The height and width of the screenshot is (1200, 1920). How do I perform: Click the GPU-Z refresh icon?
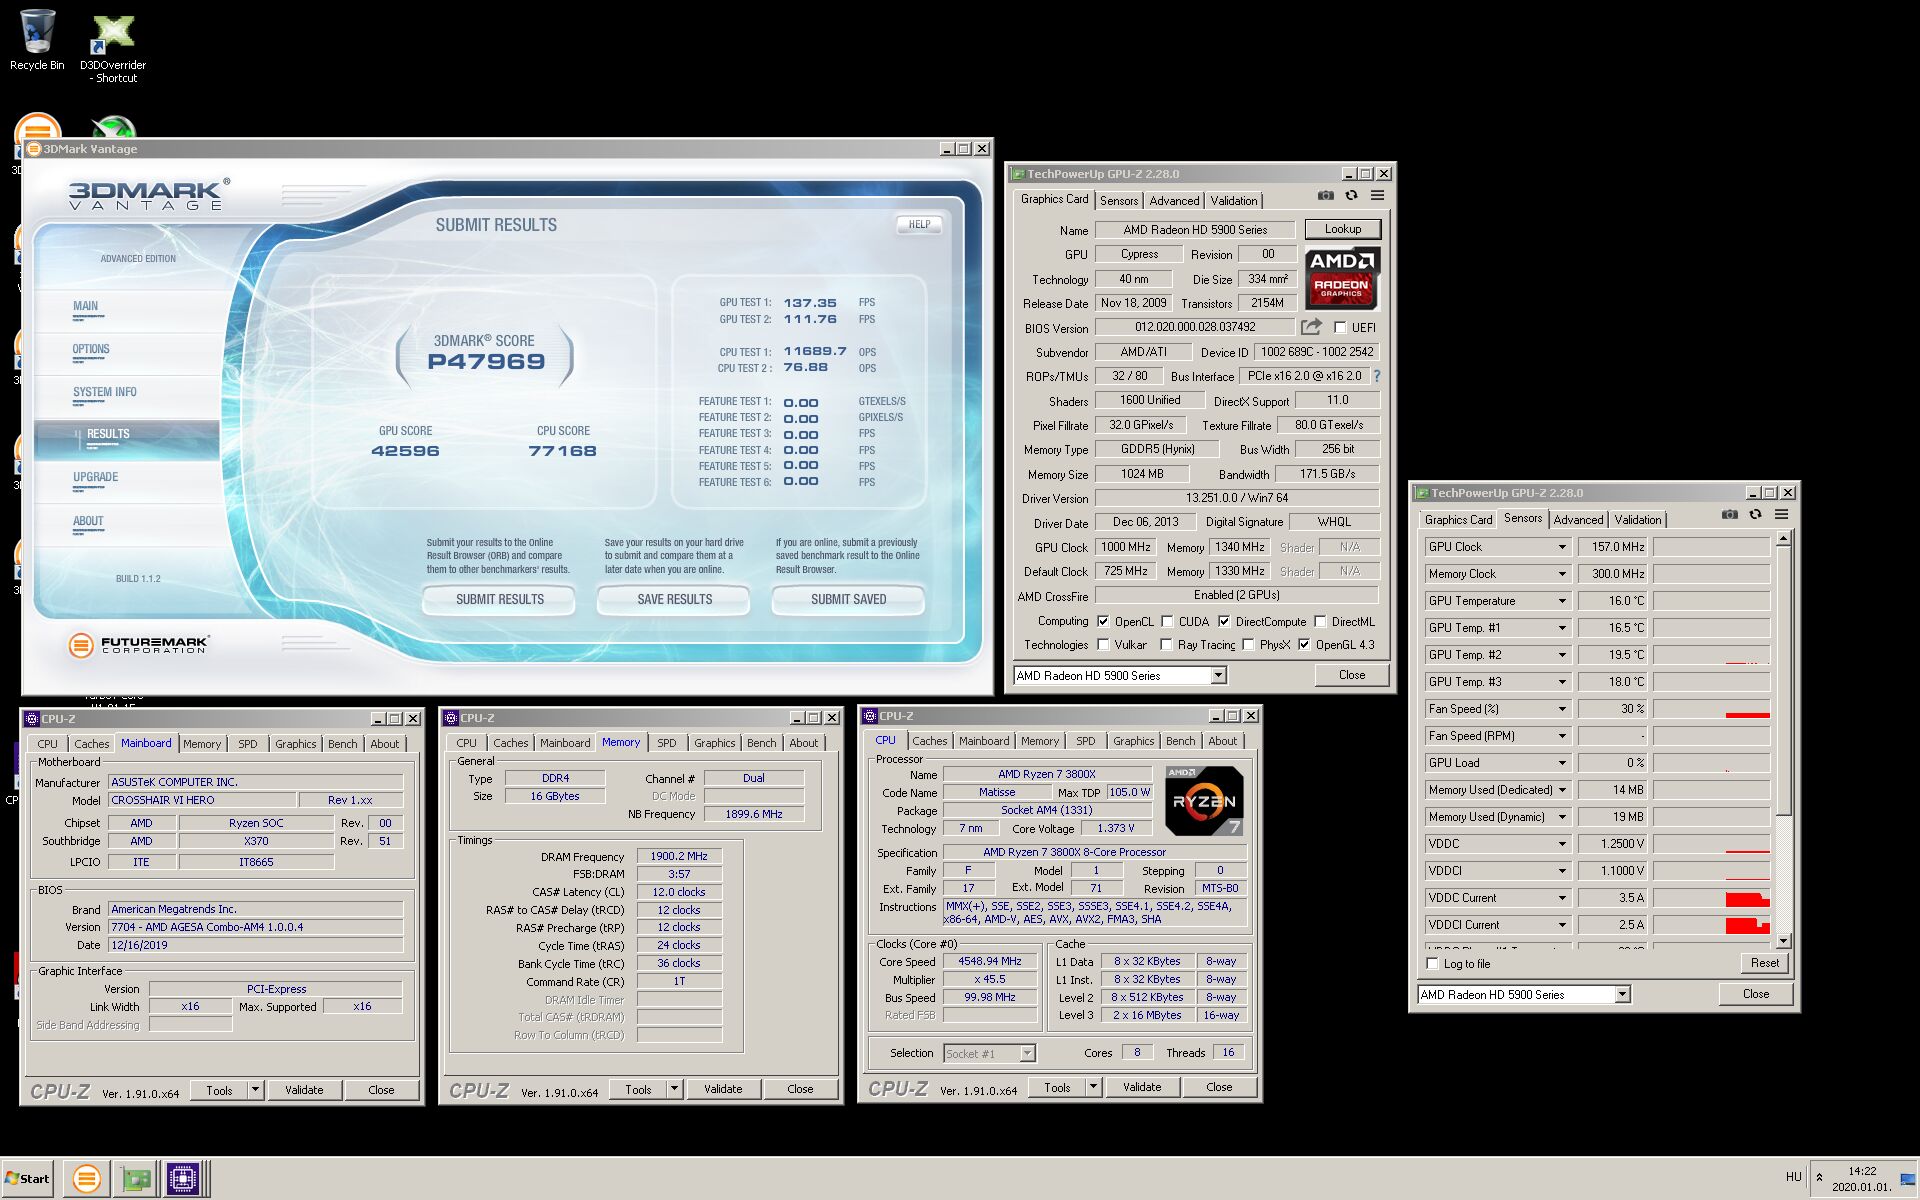click(1351, 196)
